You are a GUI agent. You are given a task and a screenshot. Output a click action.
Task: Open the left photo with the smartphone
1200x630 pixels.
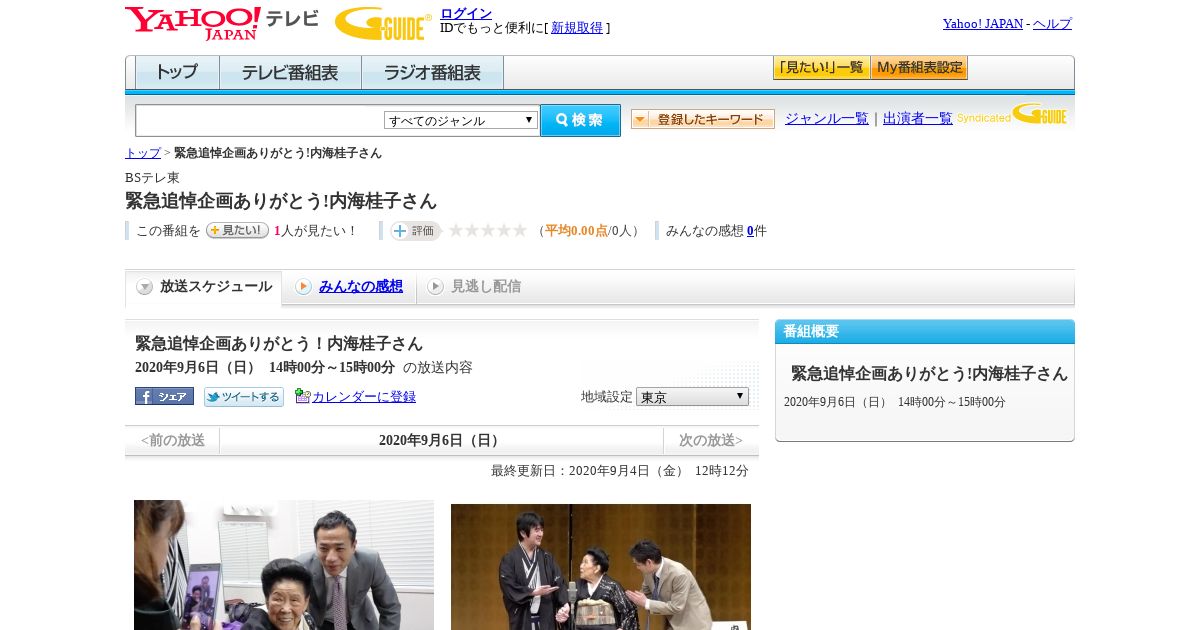point(284,565)
